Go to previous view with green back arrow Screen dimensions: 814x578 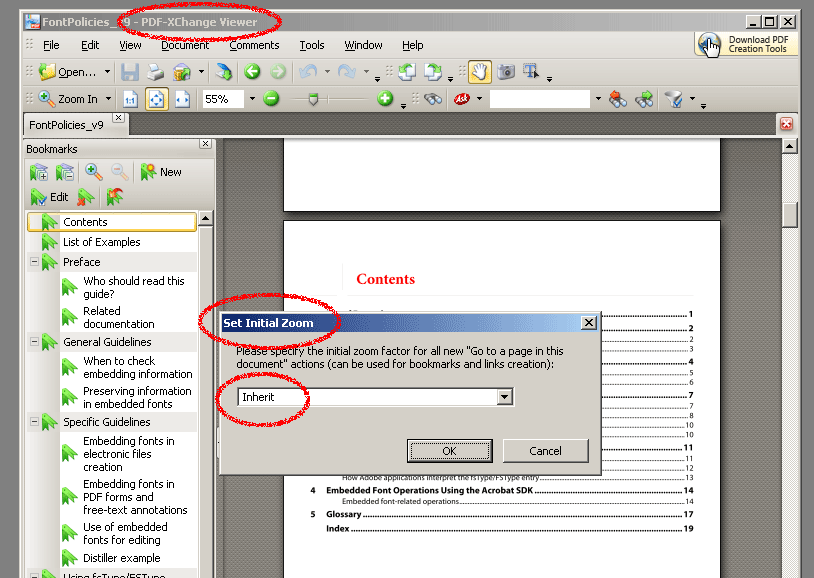click(252, 72)
